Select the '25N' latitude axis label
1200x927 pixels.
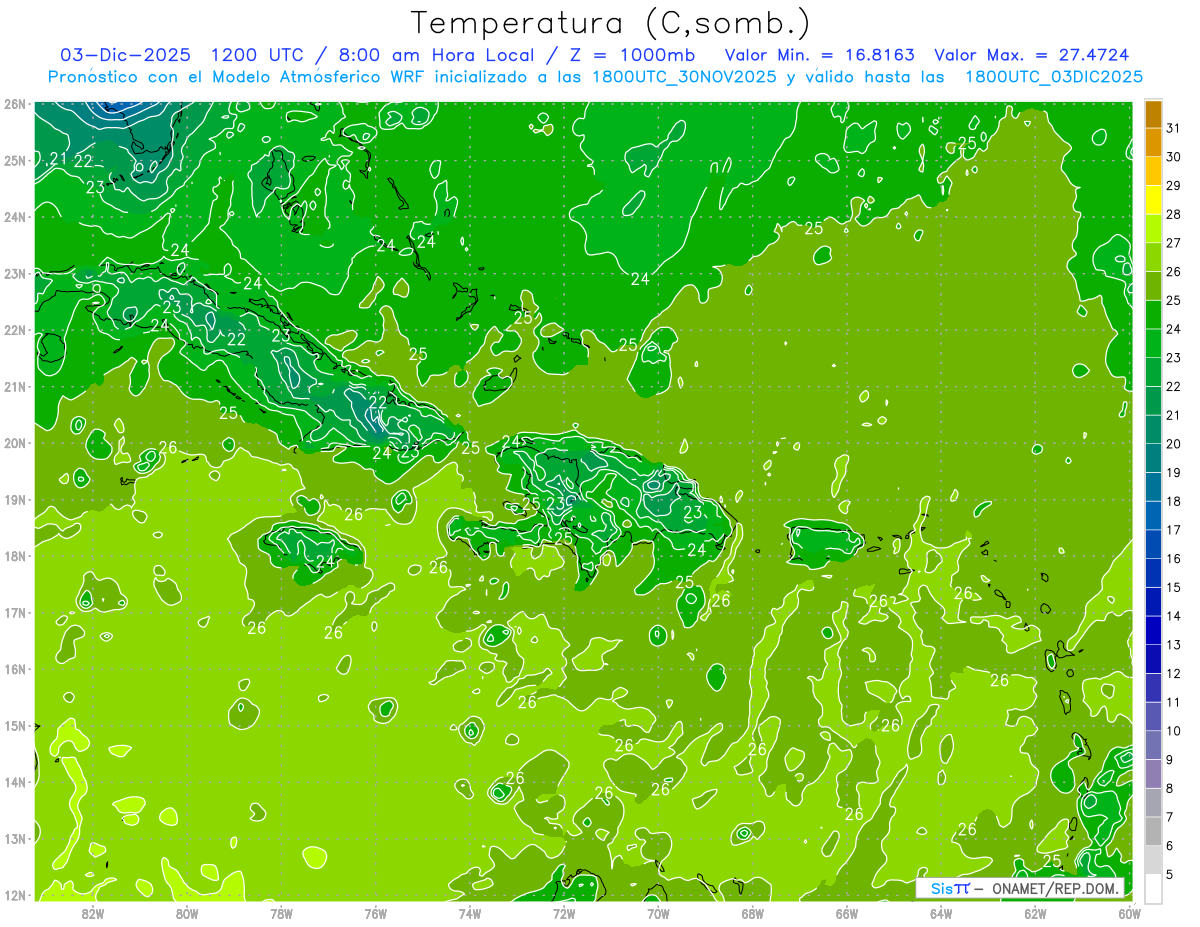pos(14,160)
